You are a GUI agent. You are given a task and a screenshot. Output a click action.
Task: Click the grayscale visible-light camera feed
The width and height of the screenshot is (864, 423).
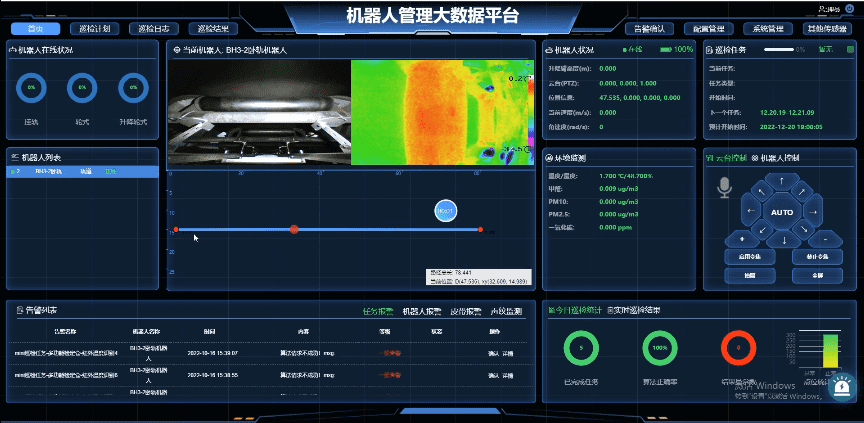pyautogui.click(x=259, y=112)
